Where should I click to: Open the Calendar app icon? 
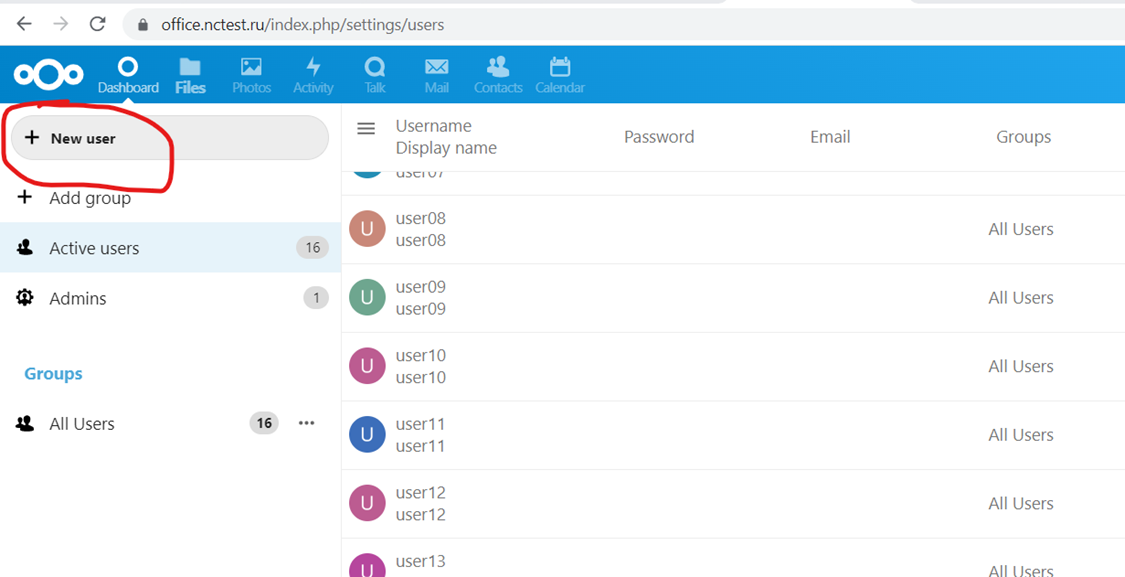560,74
